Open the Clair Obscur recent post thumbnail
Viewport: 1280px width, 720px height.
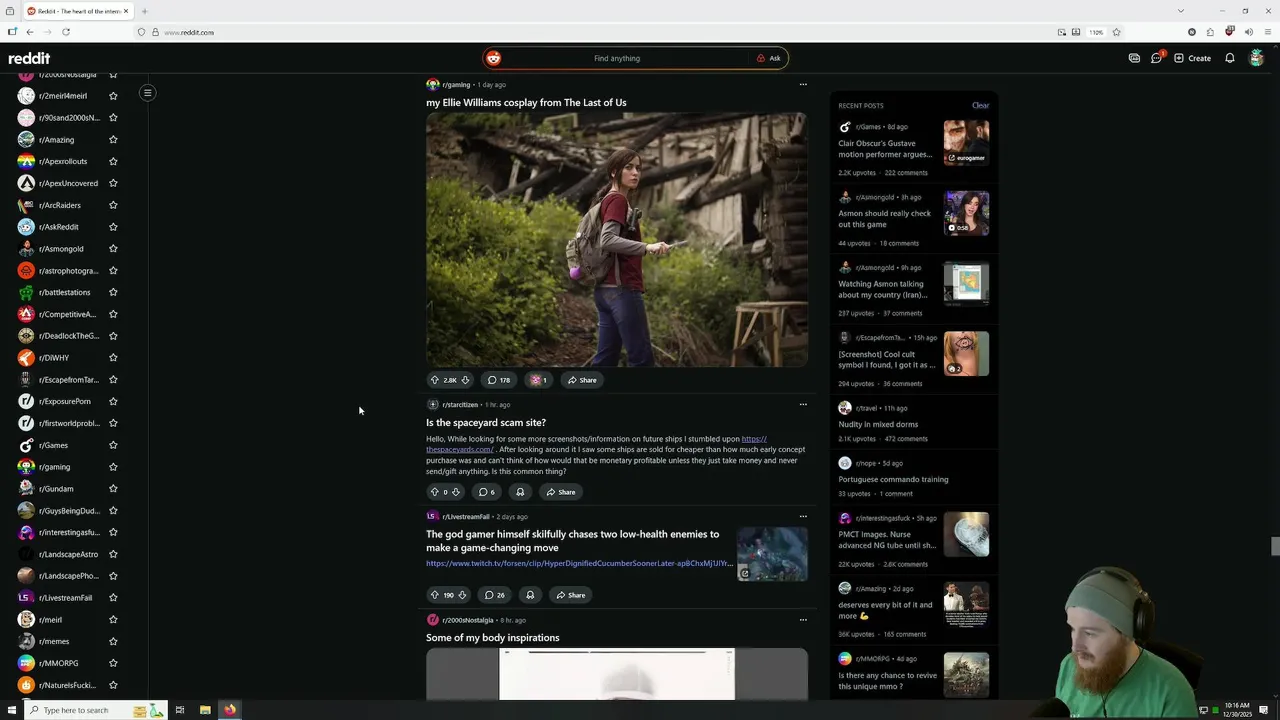(966, 143)
